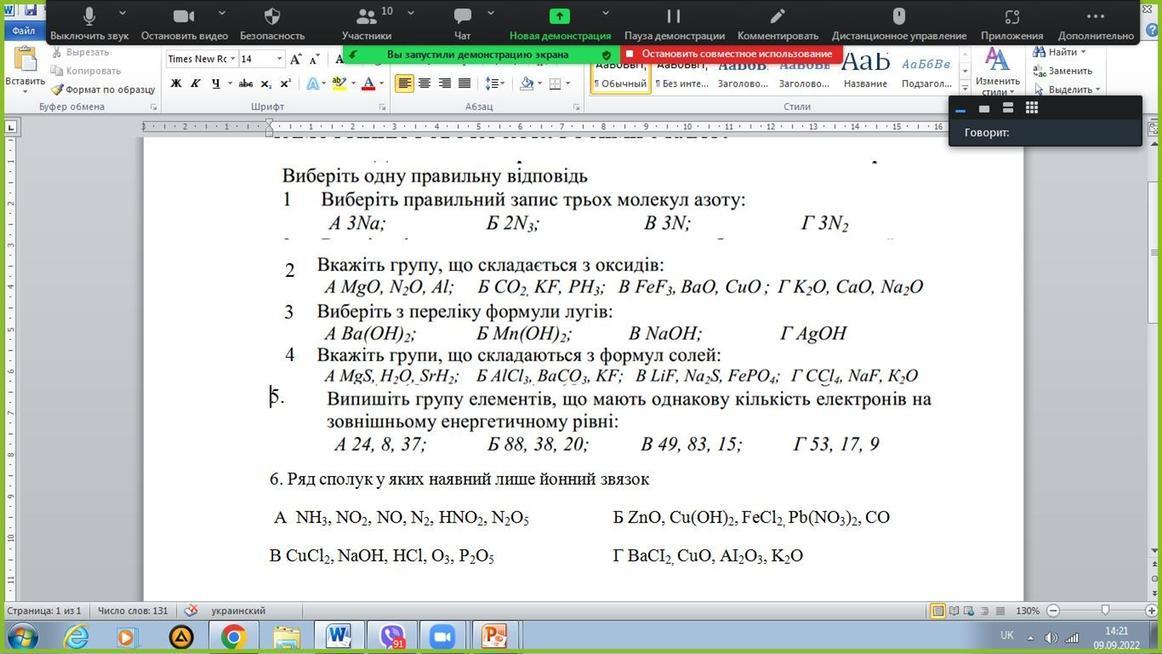Start a new share (Новая демонстрация)

tap(560, 23)
